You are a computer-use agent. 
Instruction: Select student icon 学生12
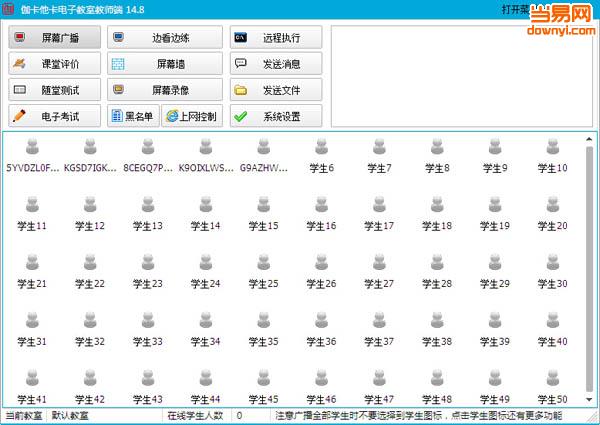[90, 205]
